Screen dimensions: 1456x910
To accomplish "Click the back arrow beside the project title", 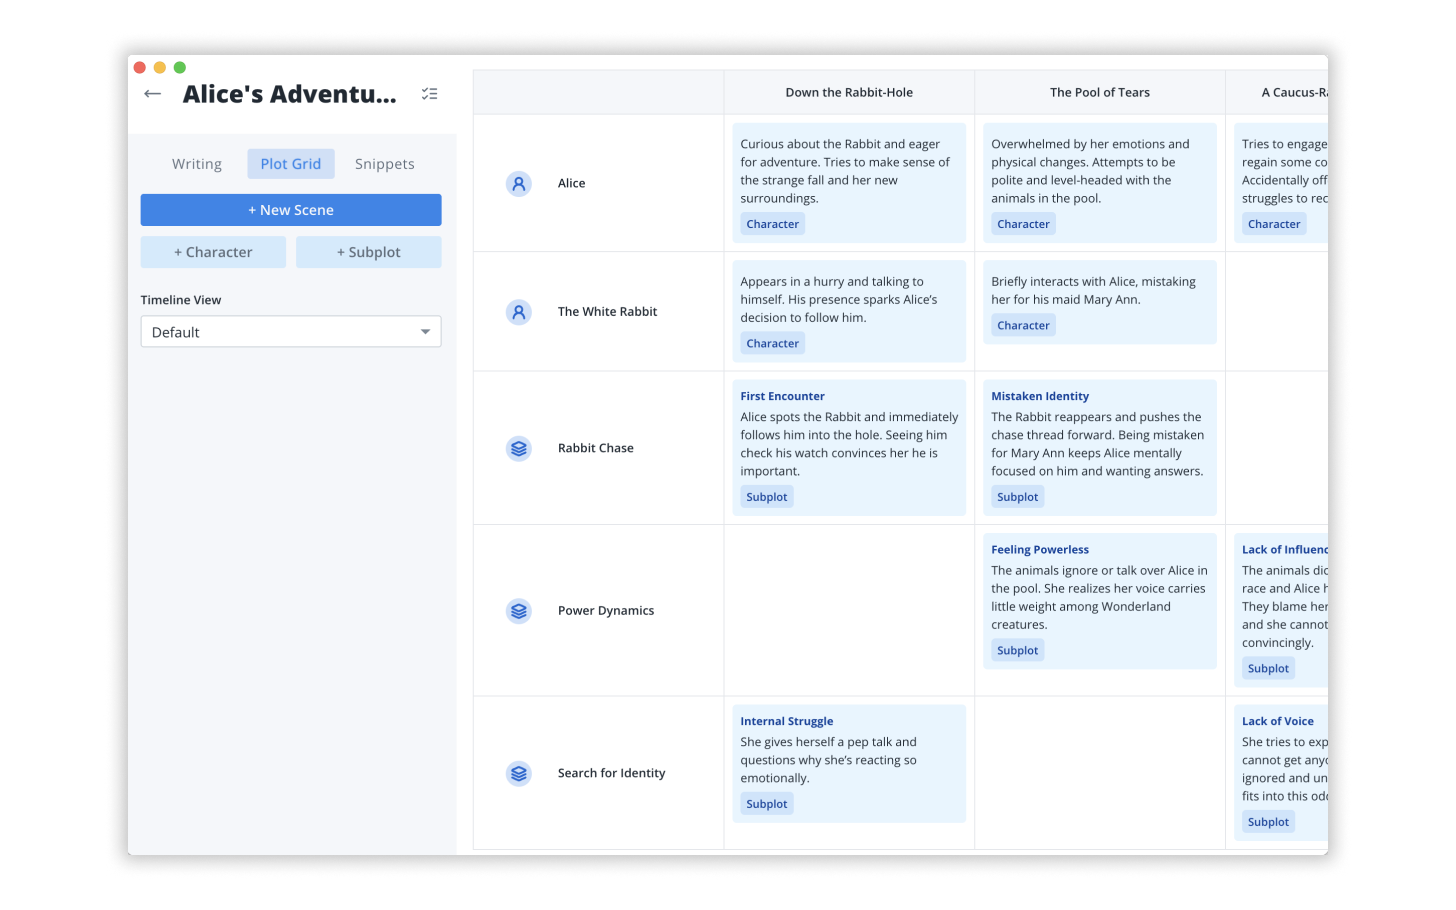I will [152, 93].
